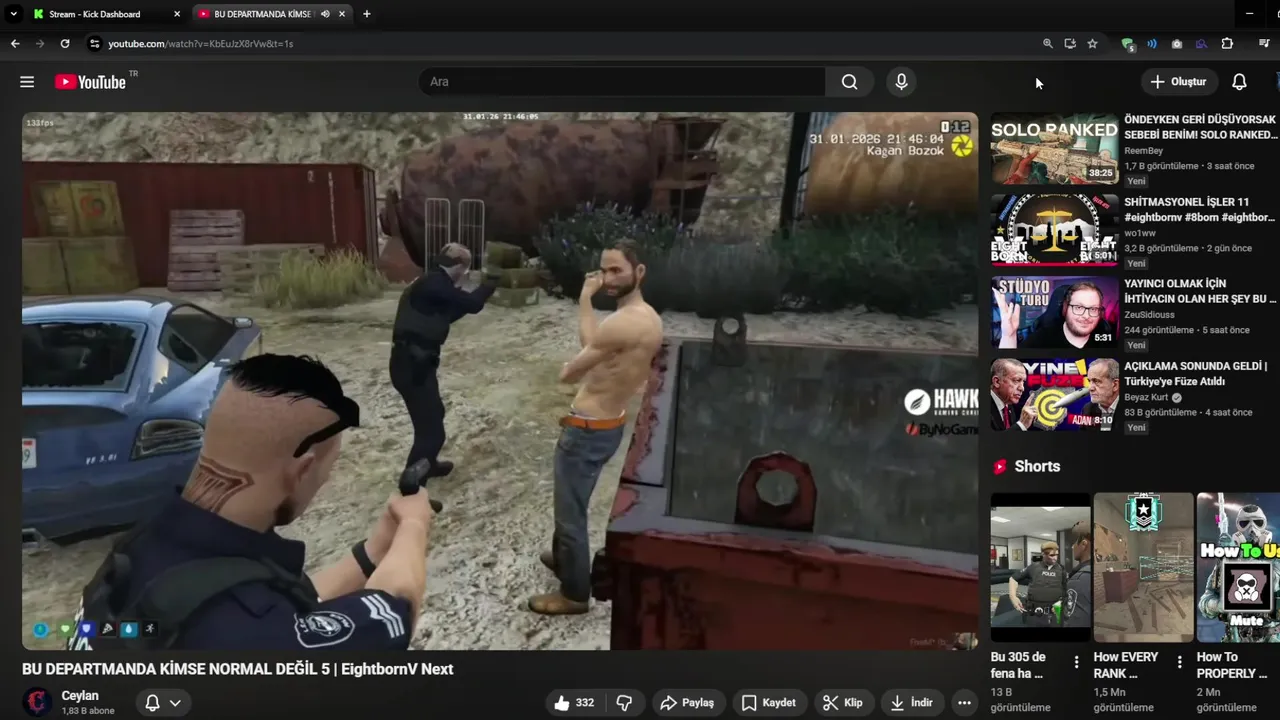The height and width of the screenshot is (720, 1280).
Task: Mute the YouTube tab audio icon
Action: [325, 14]
